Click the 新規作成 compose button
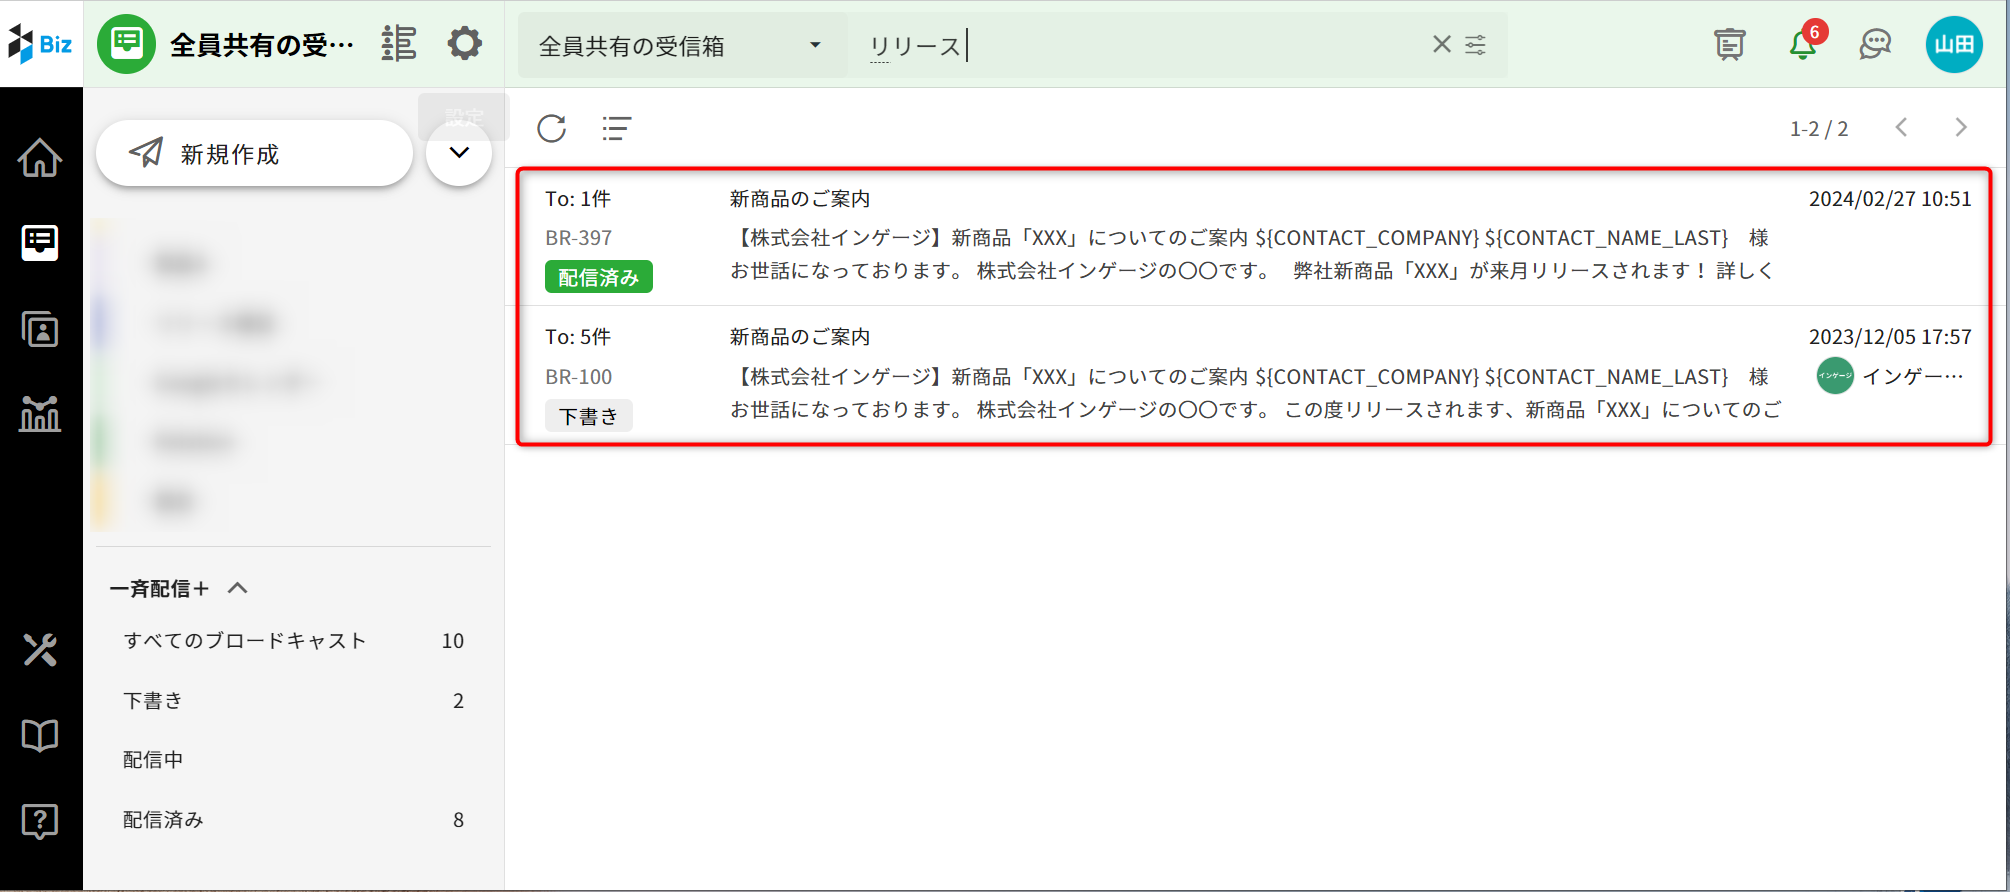This screenshot has height=892, width=2010. [254, 154]
